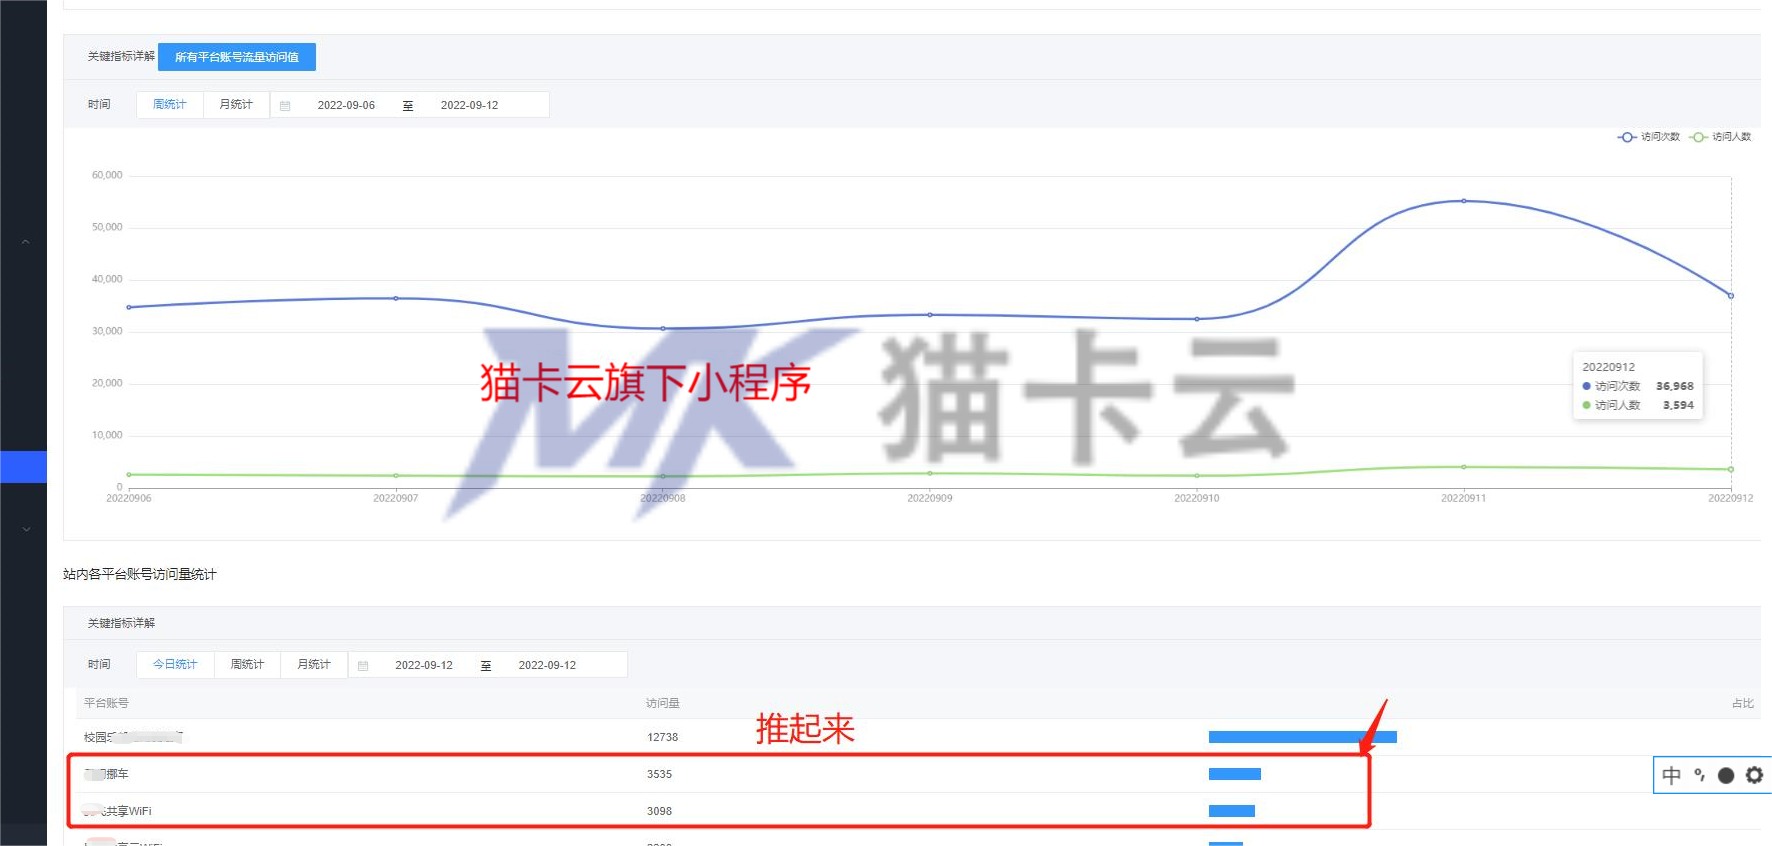This screenshot has height=846, width=1772.
Task: Click lower end date field after 至
Action: click(547, 665)
